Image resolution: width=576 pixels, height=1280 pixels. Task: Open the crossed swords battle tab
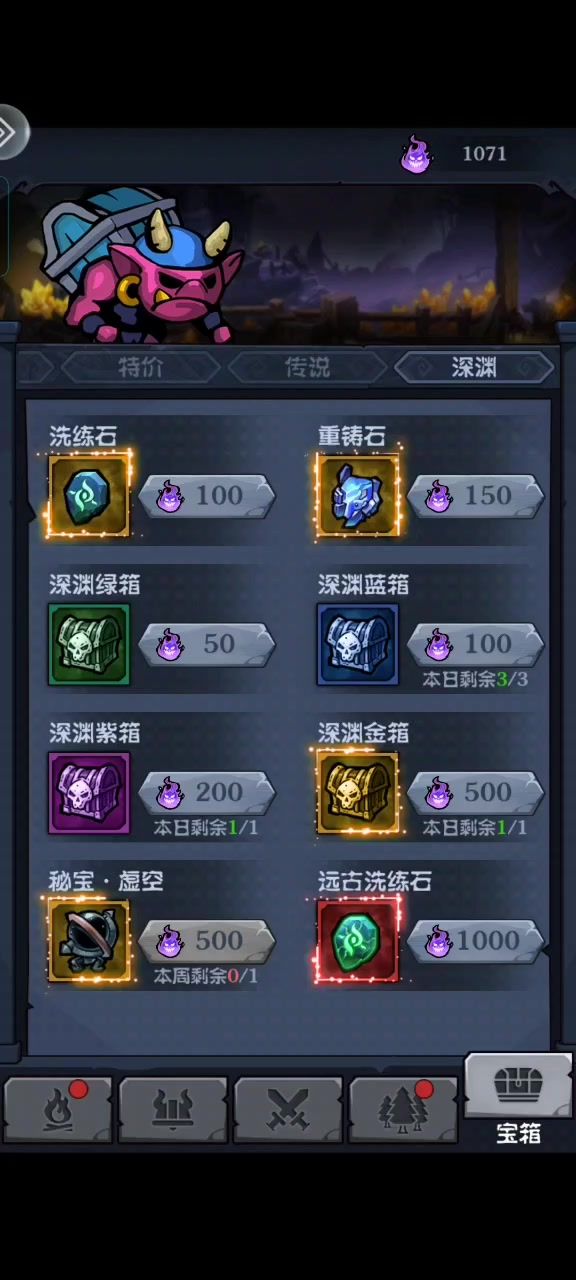[x=288, y=1110]
